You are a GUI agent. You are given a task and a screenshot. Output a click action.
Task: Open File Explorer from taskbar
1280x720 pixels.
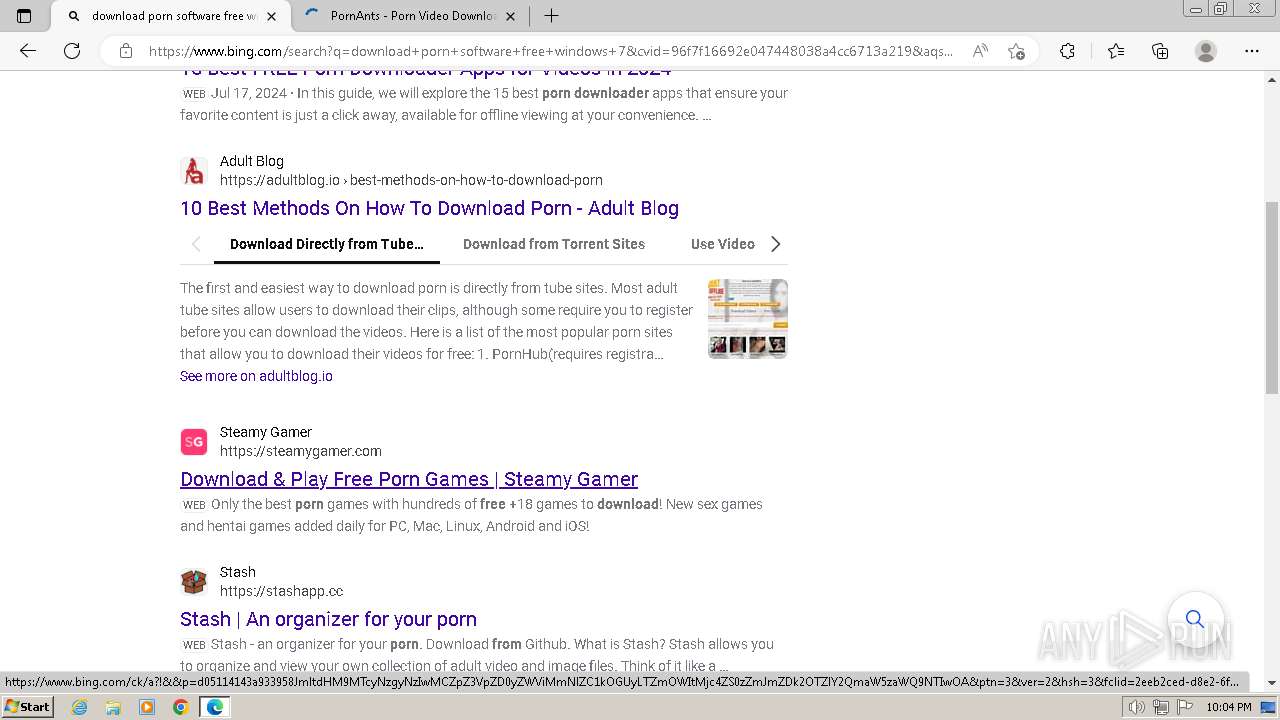113,707
